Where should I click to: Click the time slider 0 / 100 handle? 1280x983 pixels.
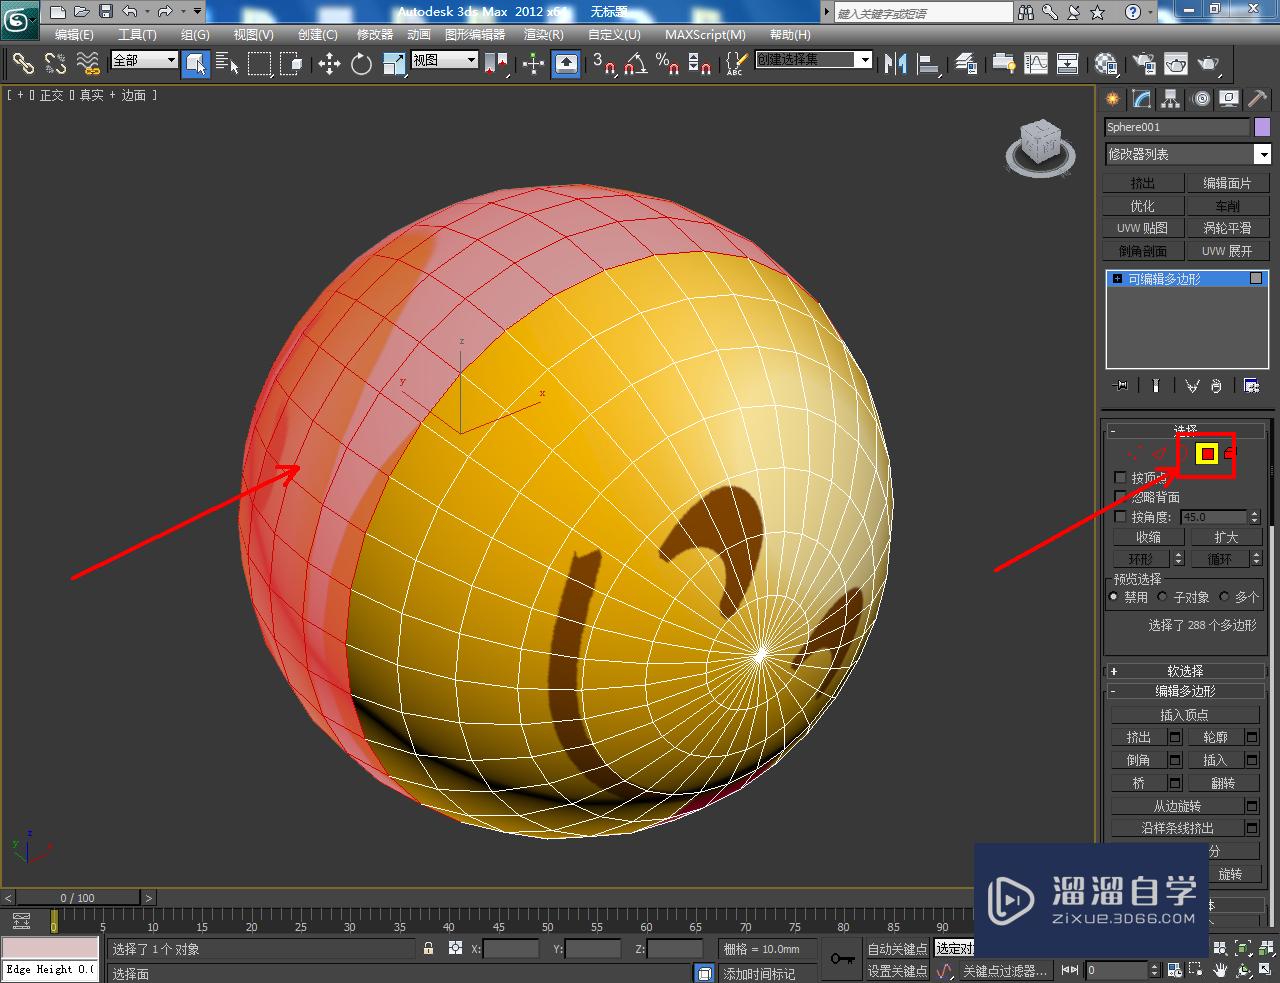pyautogui.click(x=77, y=898)
